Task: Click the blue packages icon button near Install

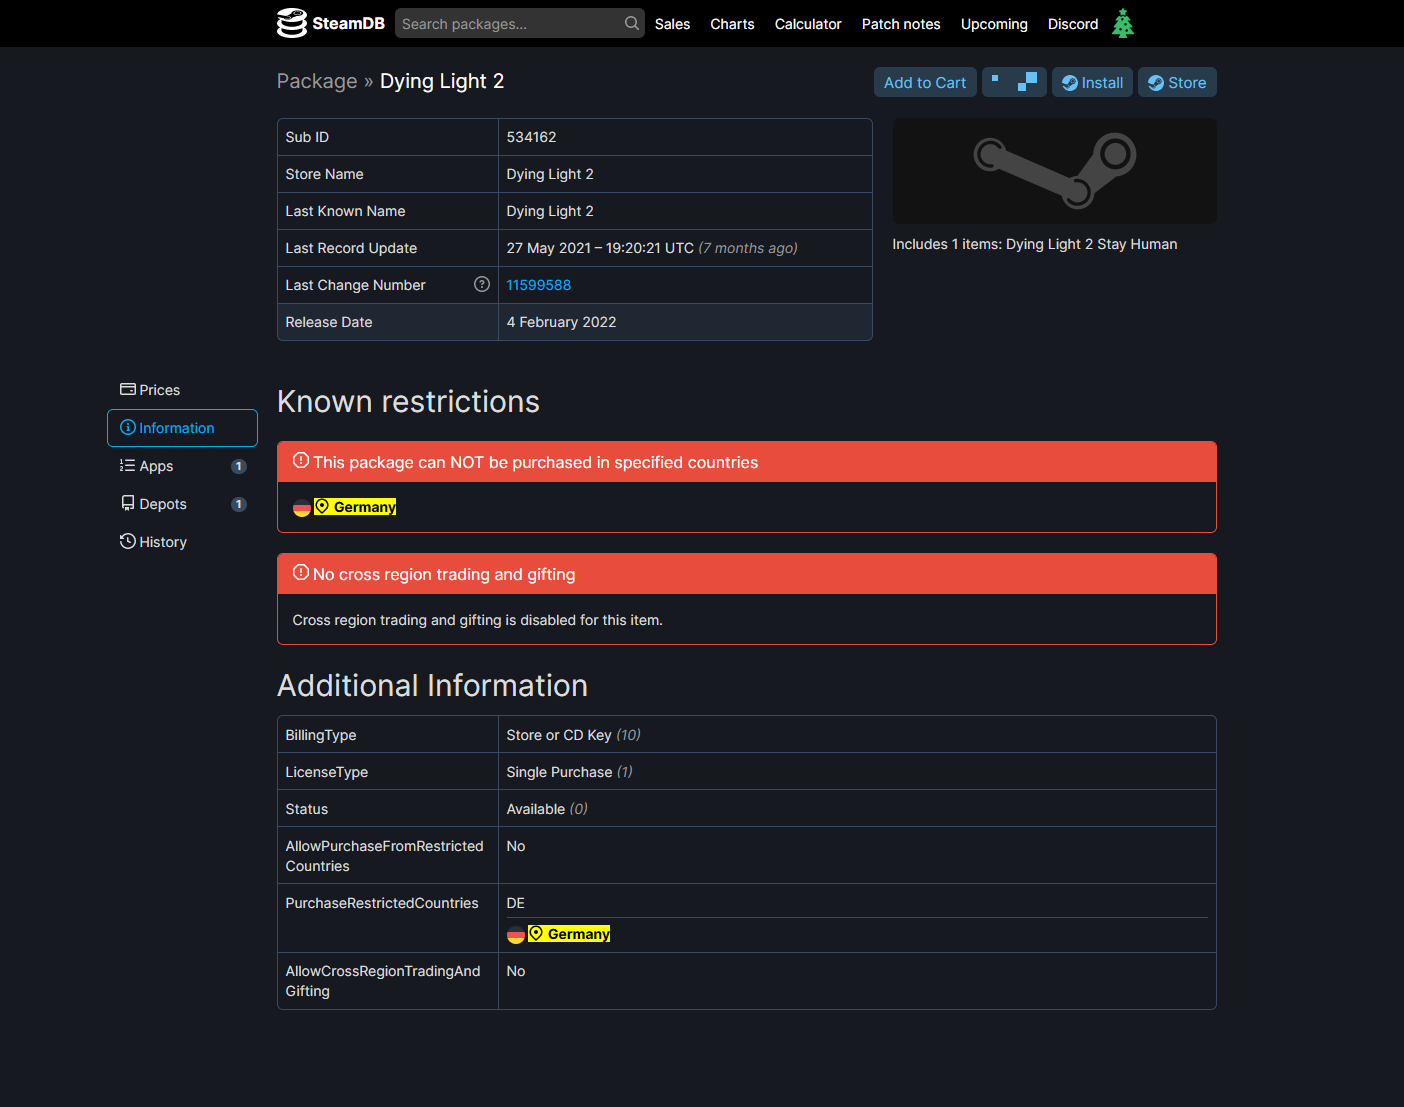Action: pos(1014,82)
